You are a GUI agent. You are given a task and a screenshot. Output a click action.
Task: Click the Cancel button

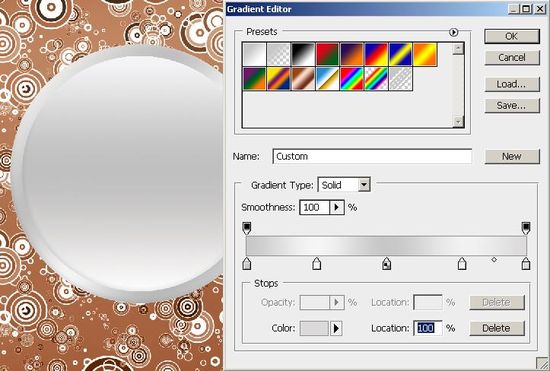(512, 58)
